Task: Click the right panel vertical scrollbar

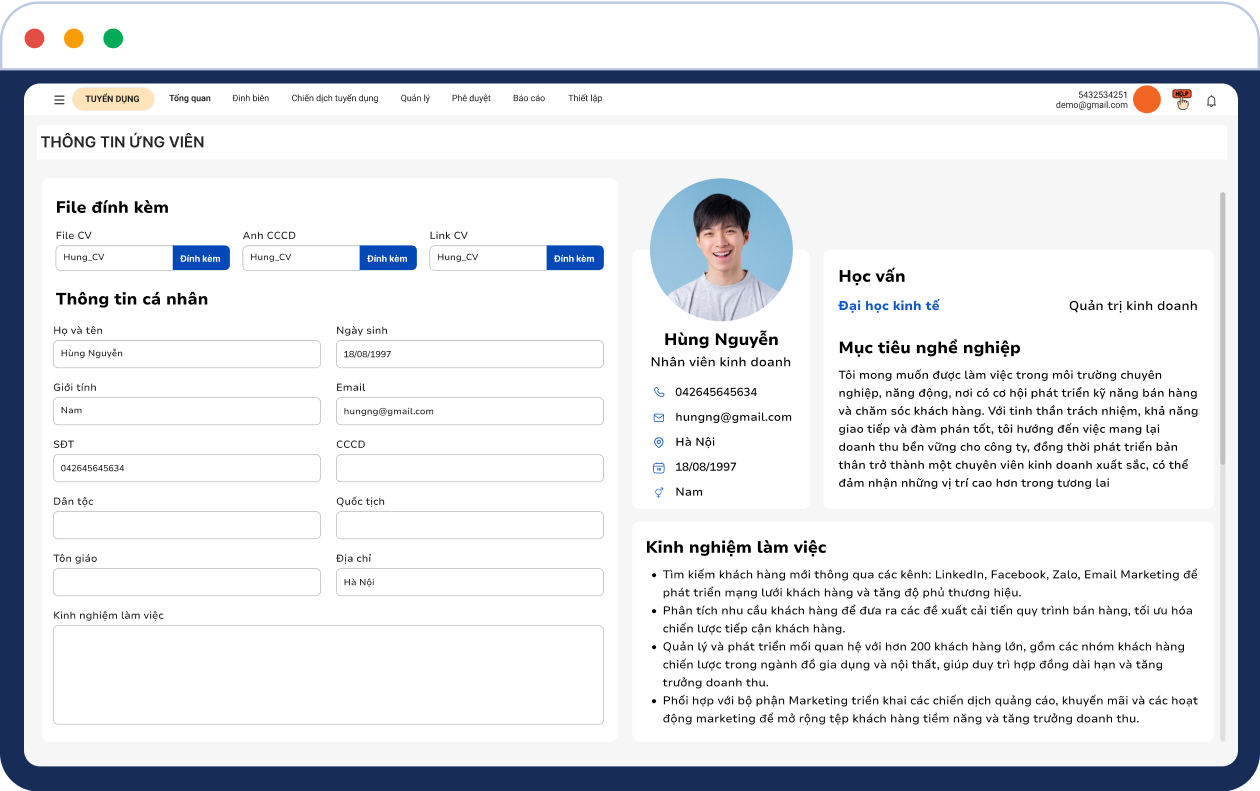Action: (1222, 330)
